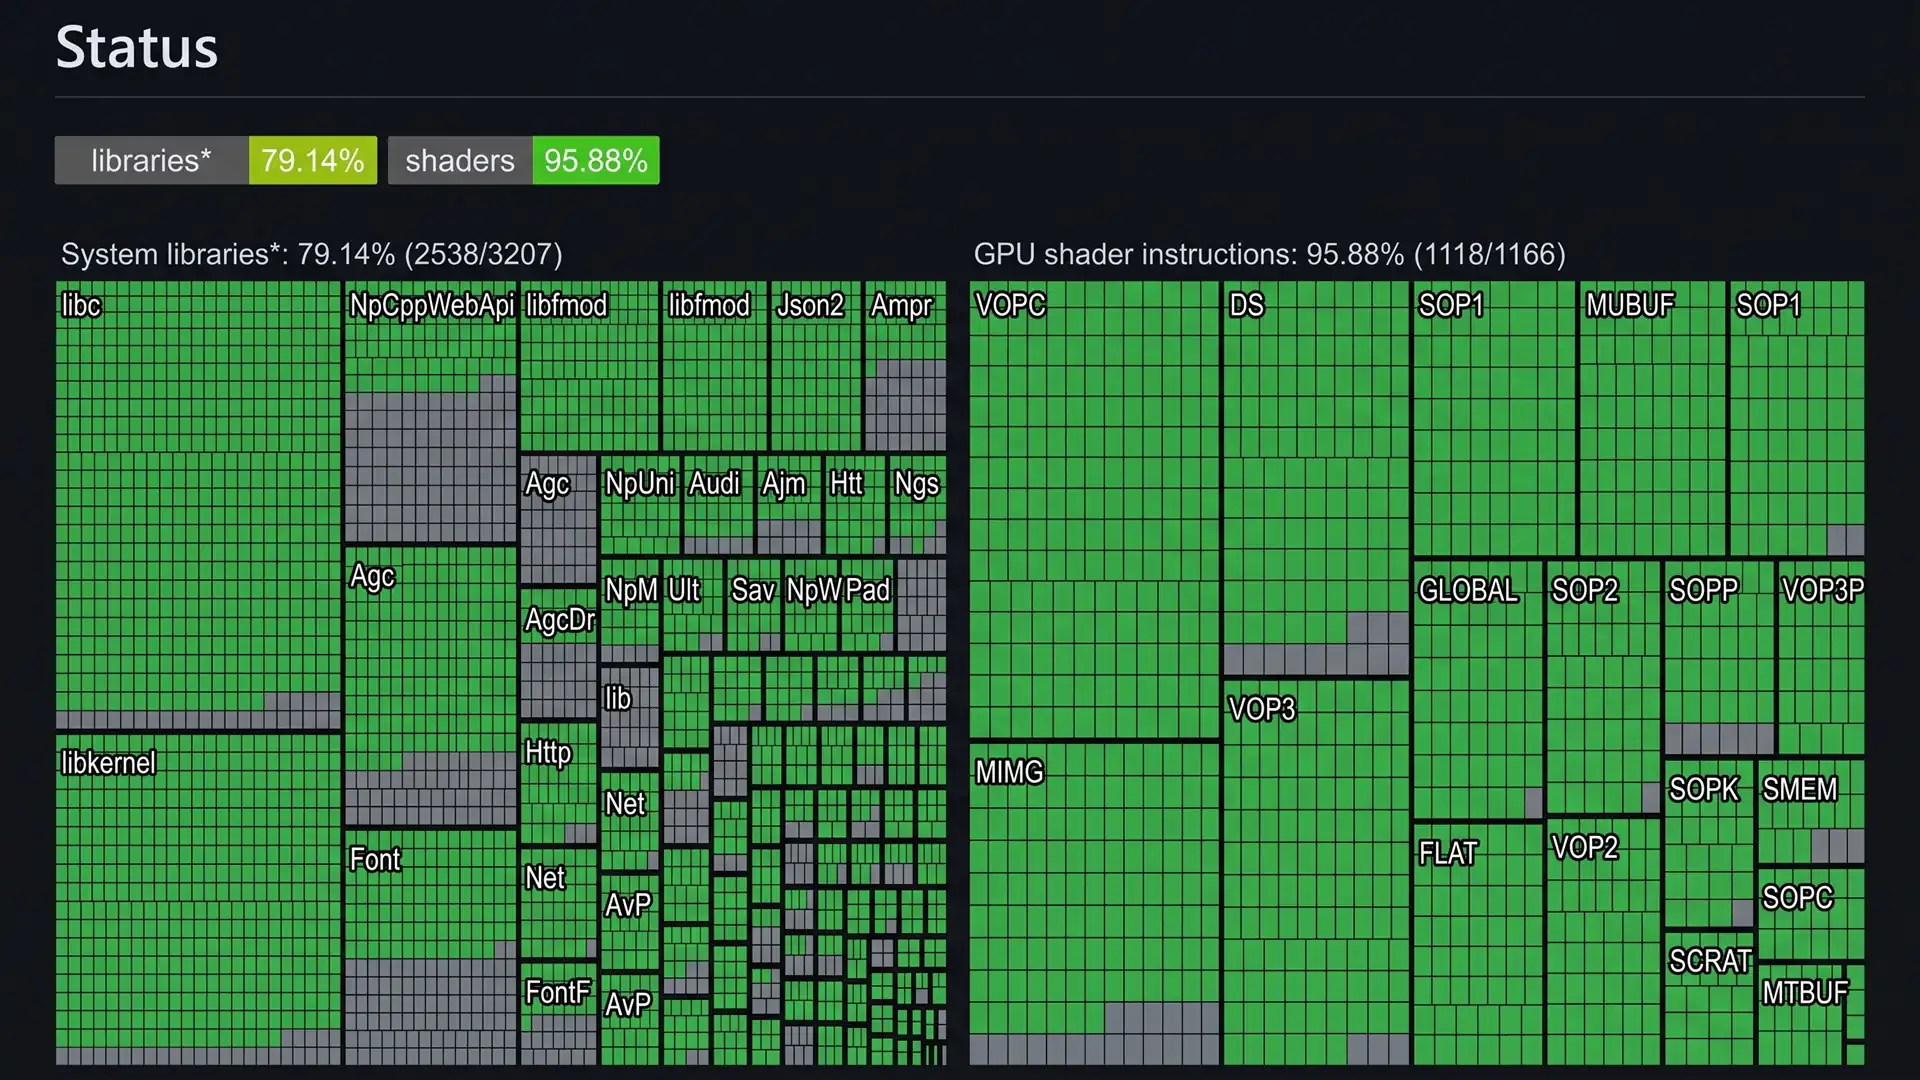Select the SOPK shader tile

pos(1709,843)
